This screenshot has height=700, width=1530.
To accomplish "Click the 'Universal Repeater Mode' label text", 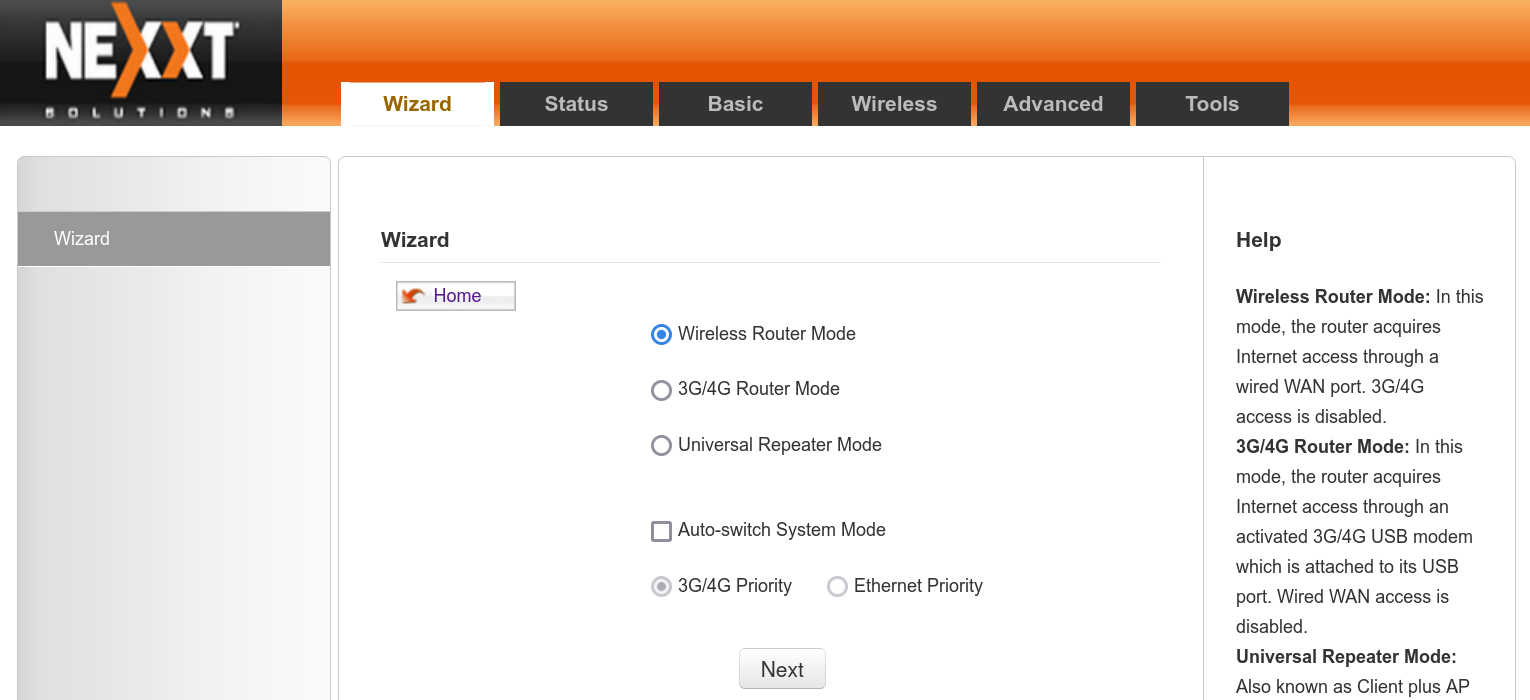I will click(x=779, y=445).
